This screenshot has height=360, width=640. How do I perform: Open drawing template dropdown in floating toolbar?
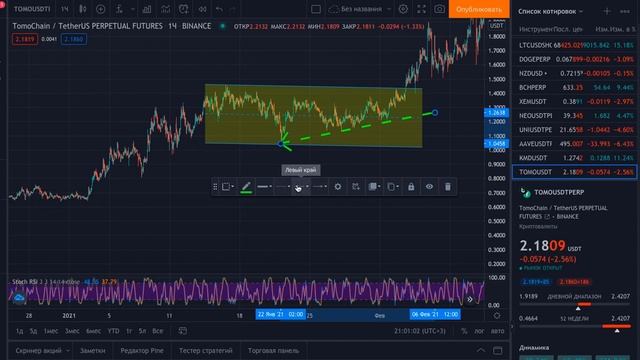point(228,187)
